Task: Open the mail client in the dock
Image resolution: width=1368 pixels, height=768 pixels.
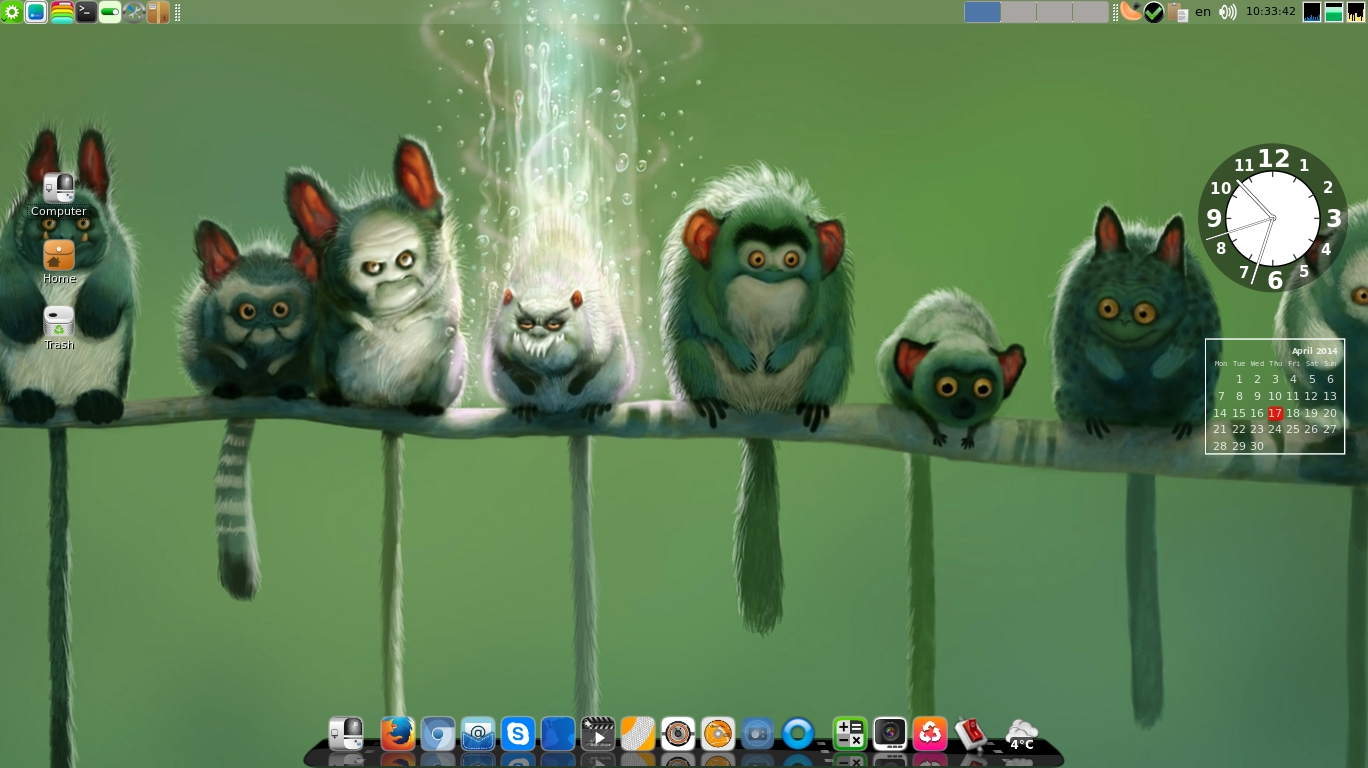Action: point(478,734)
